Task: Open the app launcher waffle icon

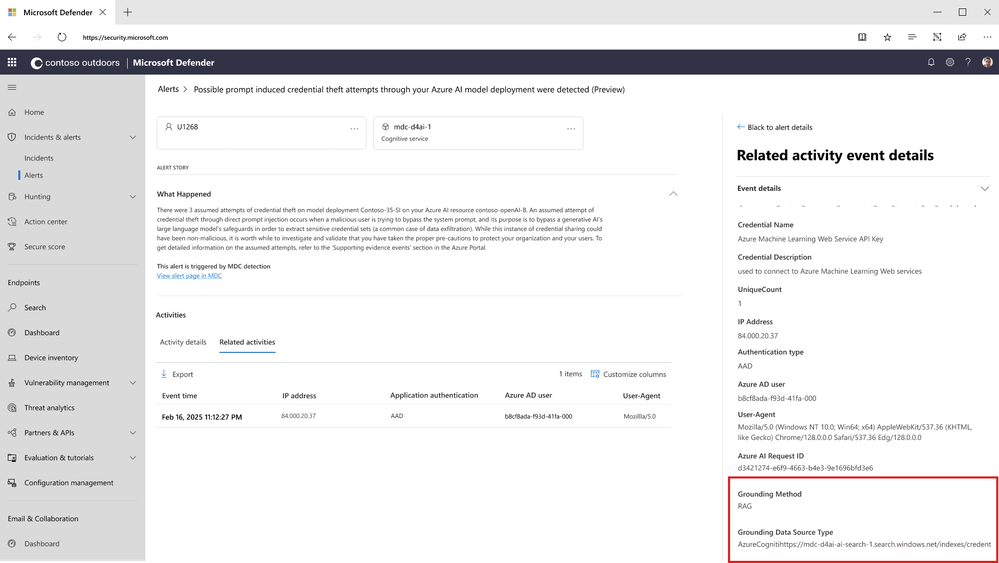Action: coord(11,62)
